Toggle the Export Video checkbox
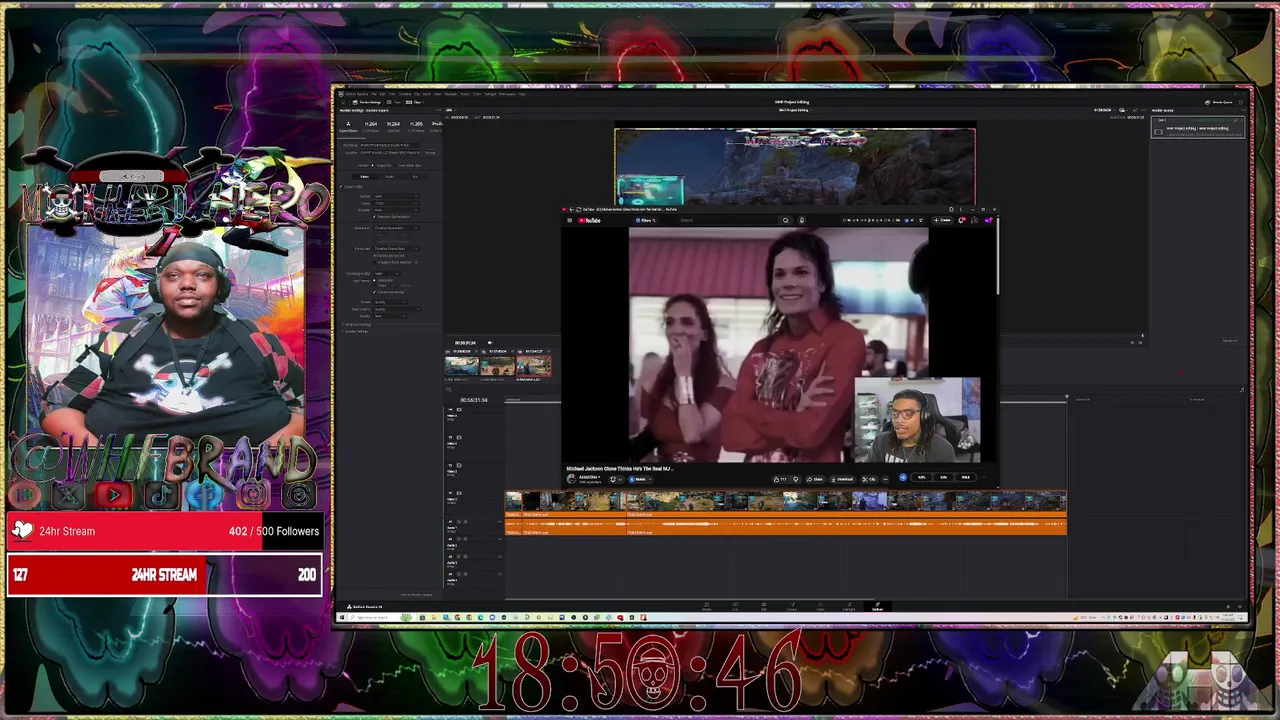 340,186
